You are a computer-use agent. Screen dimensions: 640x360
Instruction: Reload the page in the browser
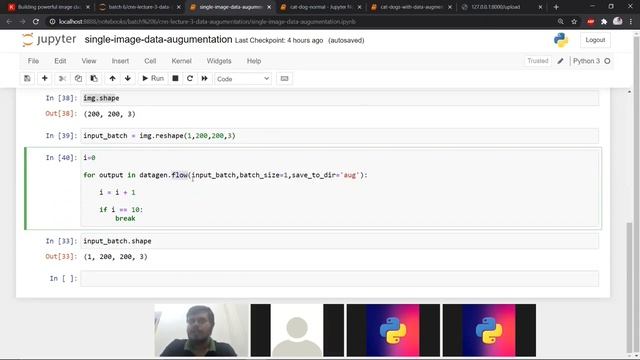pos(36,22)
